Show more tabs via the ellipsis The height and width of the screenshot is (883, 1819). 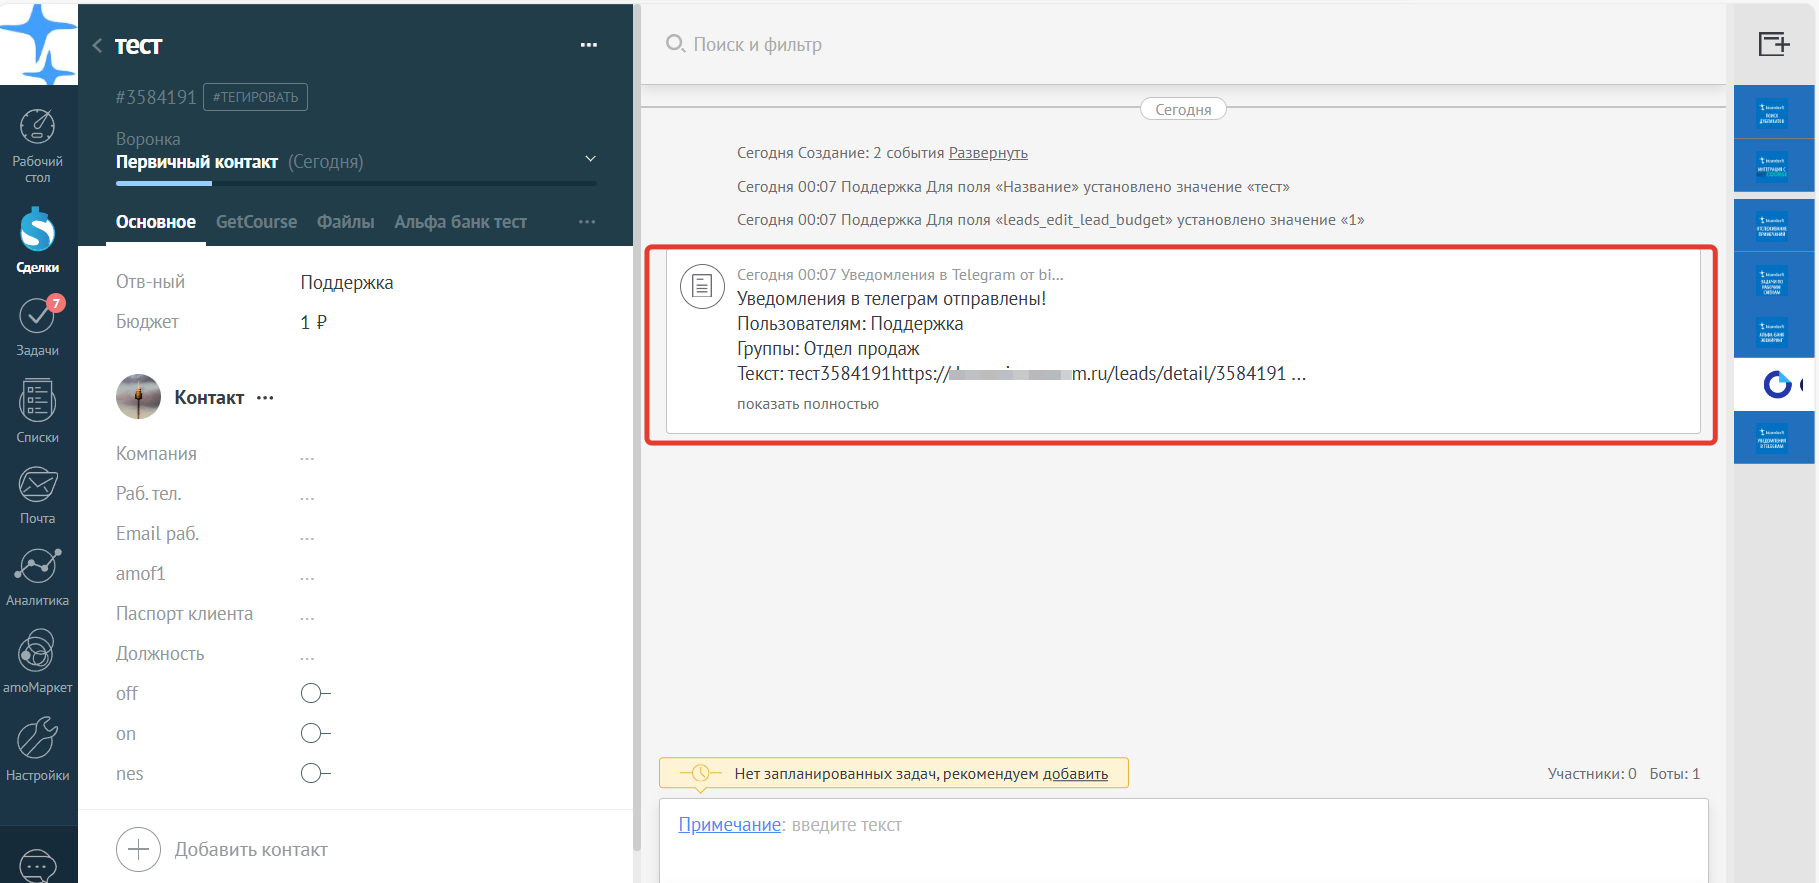coord(587,222)
